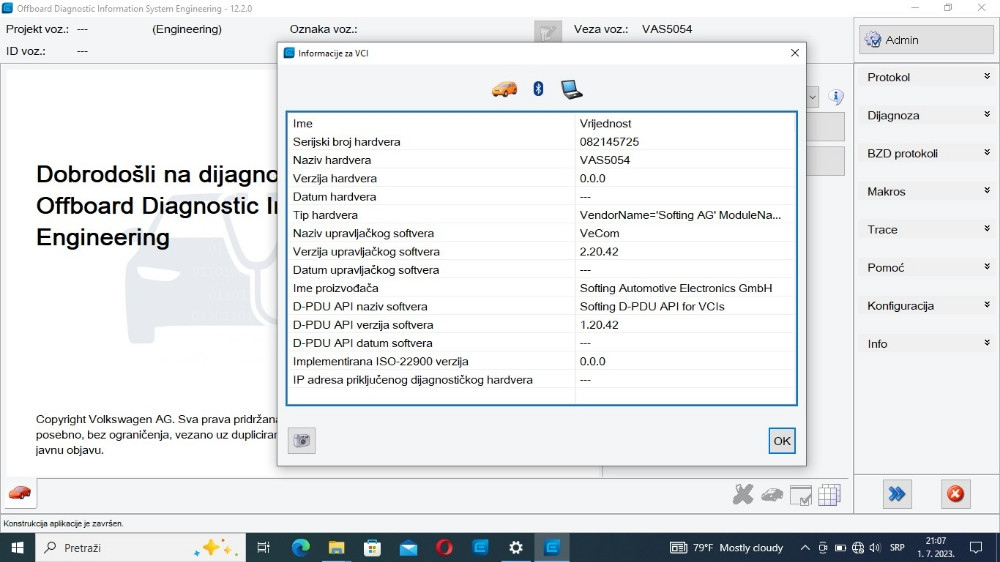The height and width of the screenshot is (562, 1000).
Task: Click value 082145725 in the table
Action: pos(609,142)
